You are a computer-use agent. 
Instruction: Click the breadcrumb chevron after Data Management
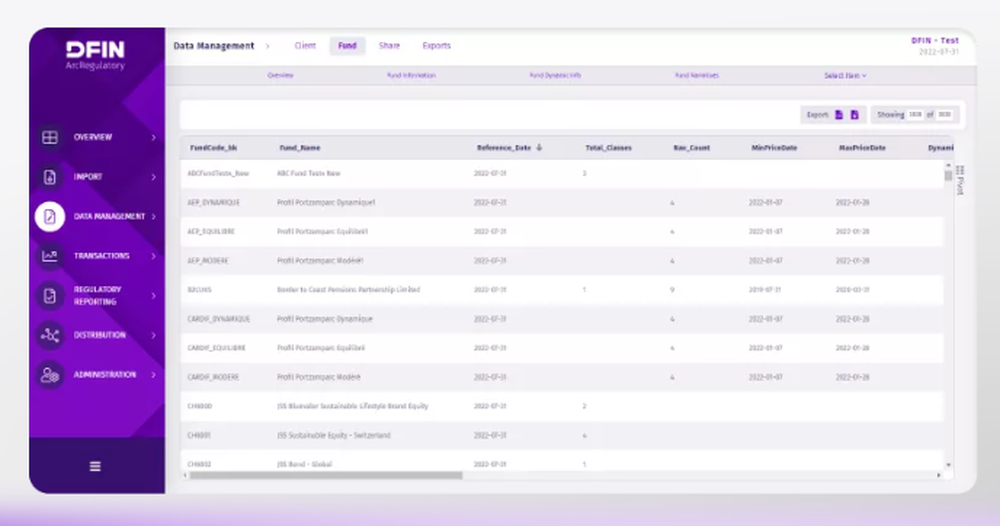click(x=267, y=46)
